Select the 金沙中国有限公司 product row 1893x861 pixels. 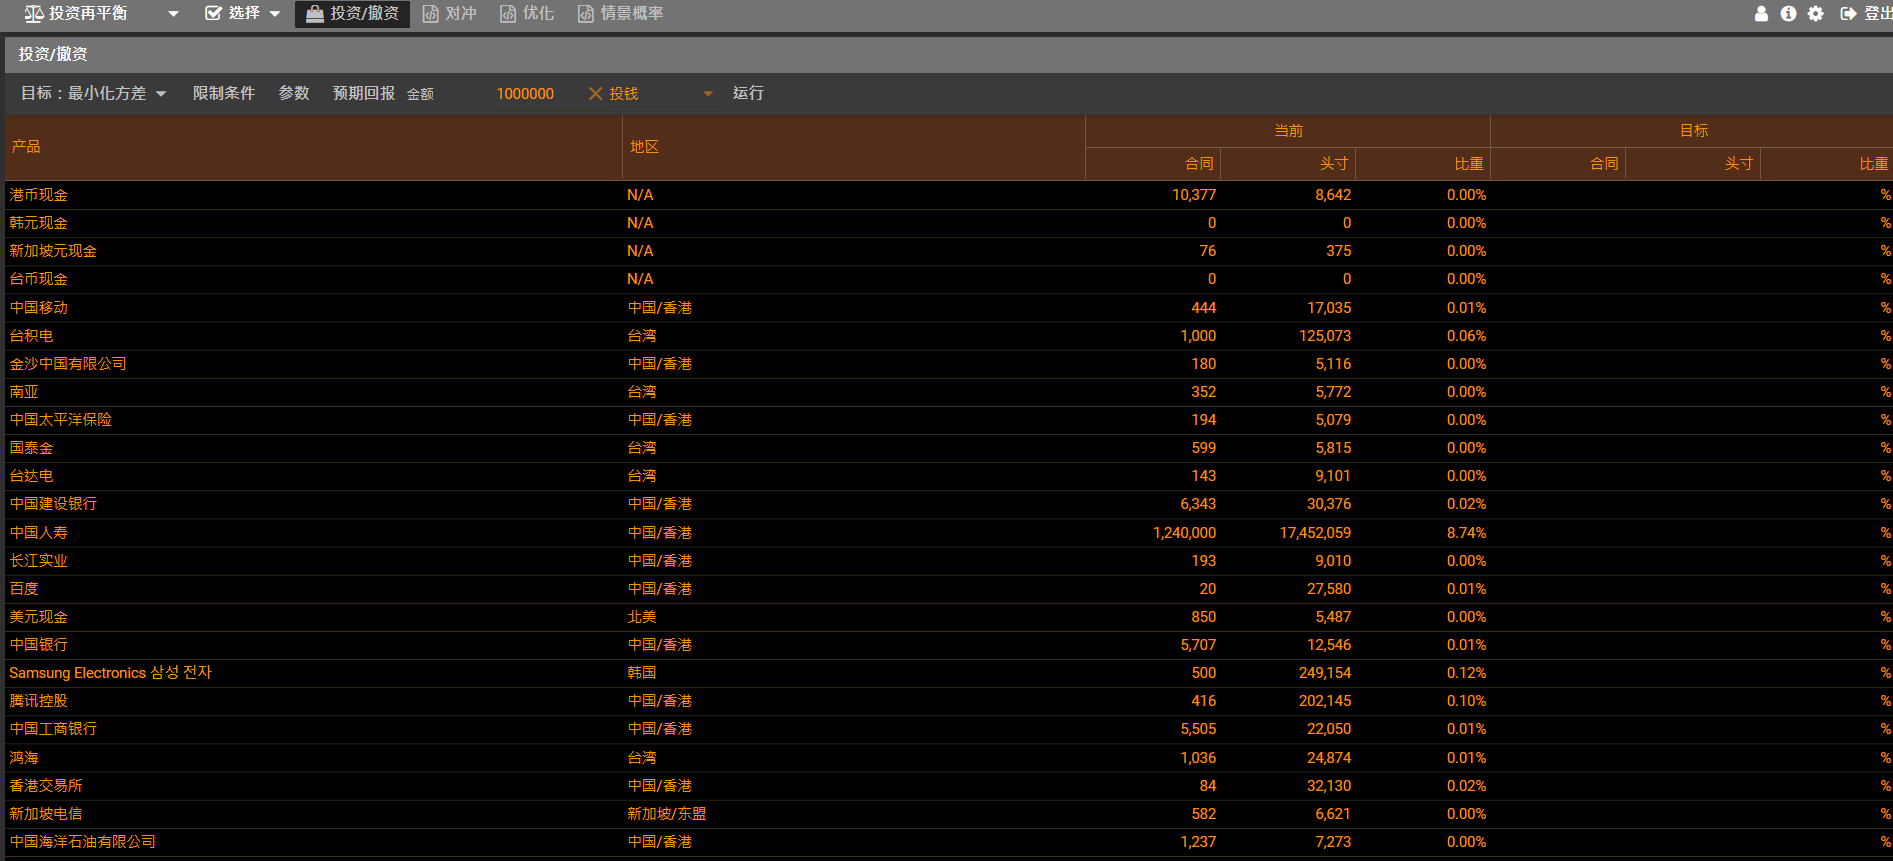coord(949,364)
